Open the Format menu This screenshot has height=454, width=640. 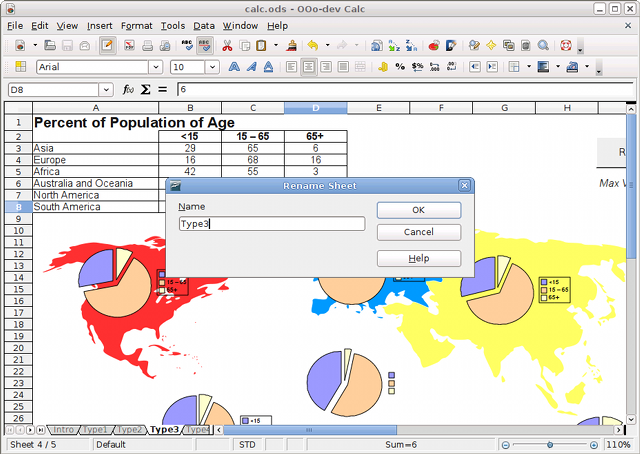click(x=136, y=25)
